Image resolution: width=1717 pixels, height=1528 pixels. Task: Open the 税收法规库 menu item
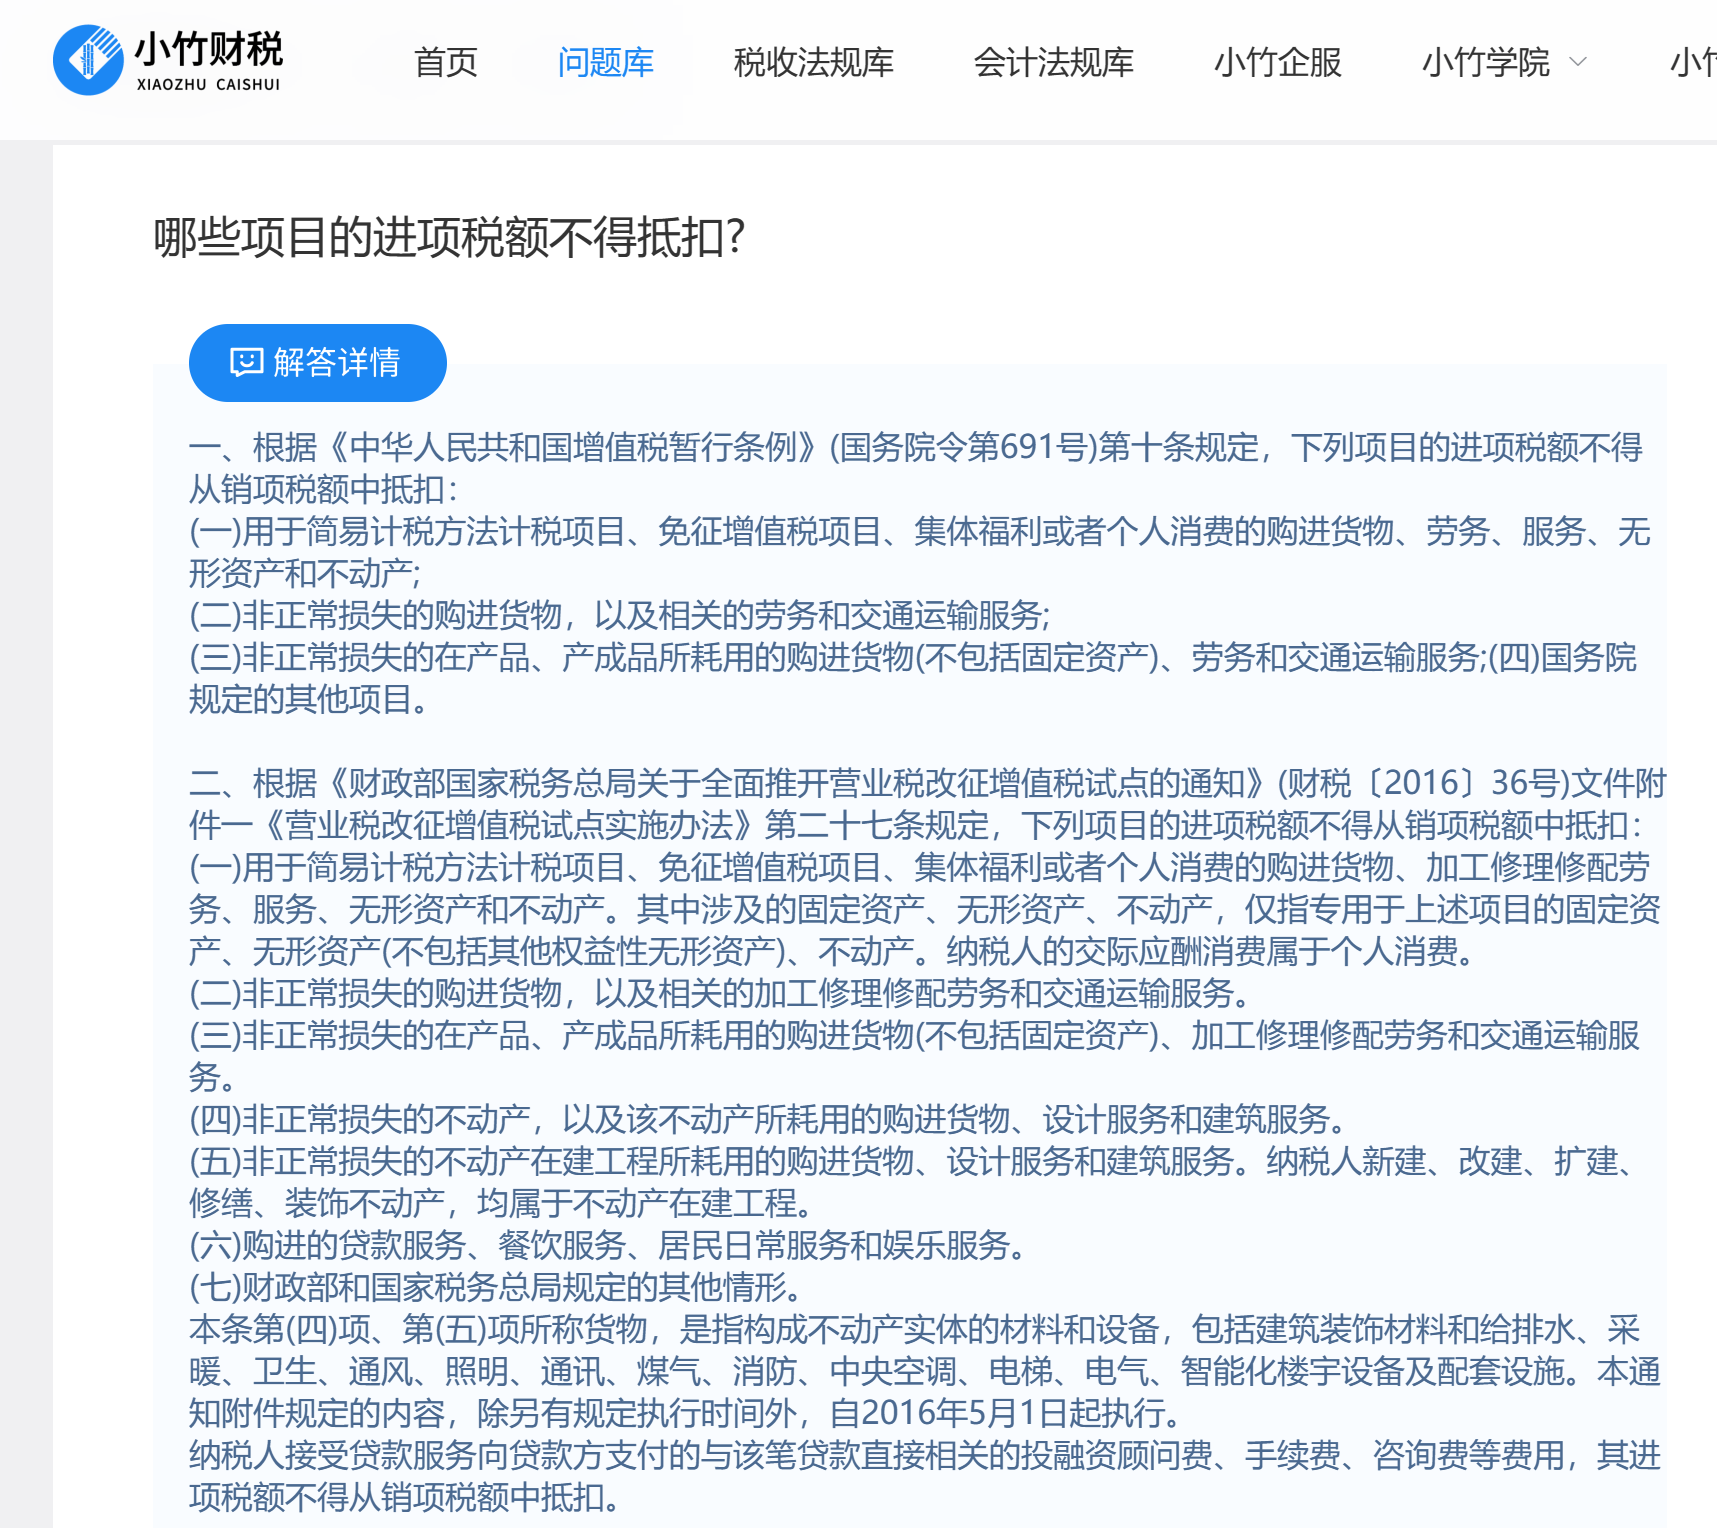click(x=813, y=63)
